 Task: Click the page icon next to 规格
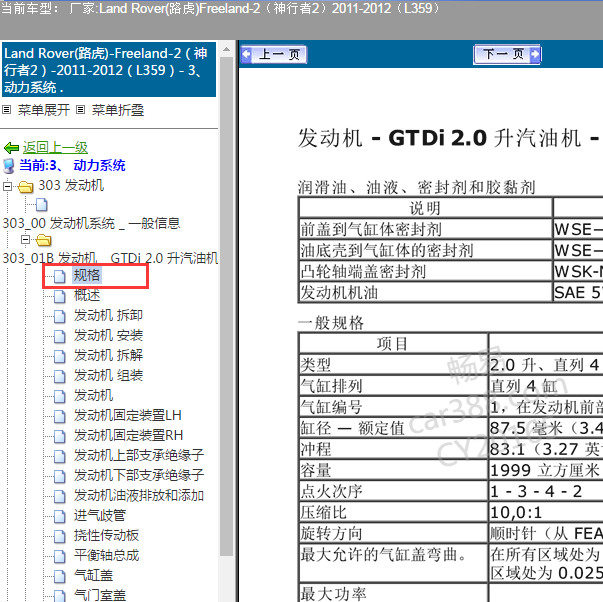(x=60, y=276)
